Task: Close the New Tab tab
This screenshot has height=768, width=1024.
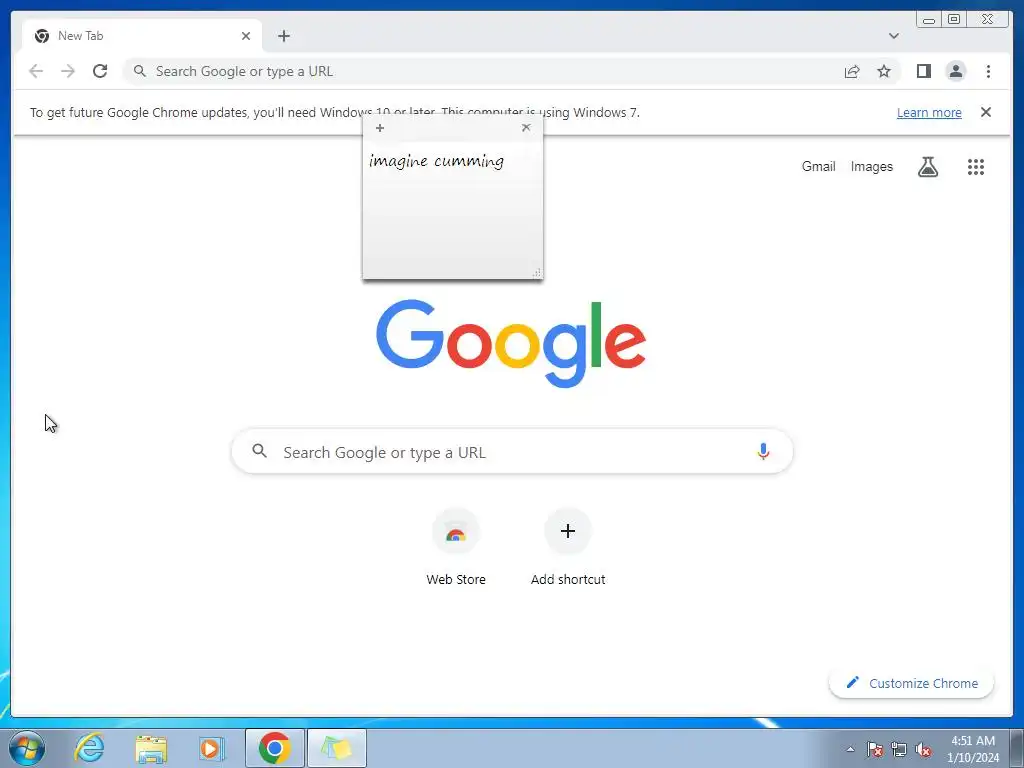Action: [x=246, y=36]
